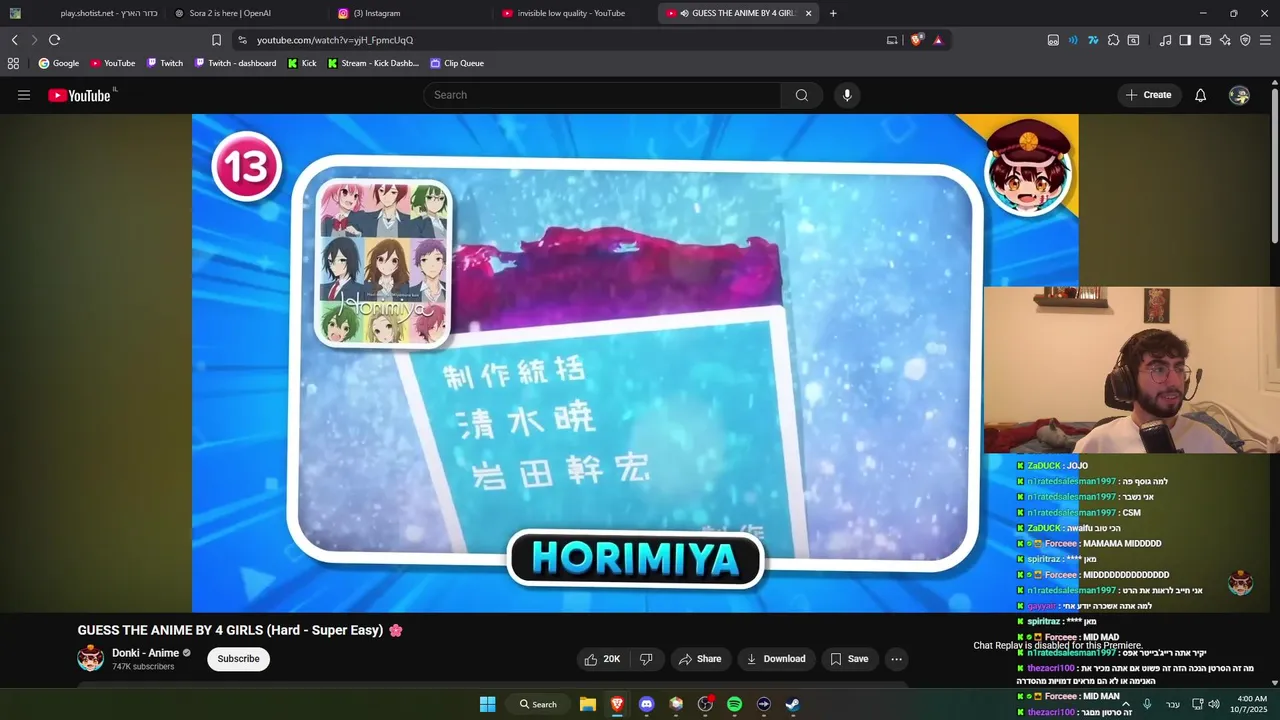Image resolution: width=1280 pixels, height=720 pixels.
Task: Open Brave VPN shield icon
Action: pyautogui.click(x=1245, y=40)
